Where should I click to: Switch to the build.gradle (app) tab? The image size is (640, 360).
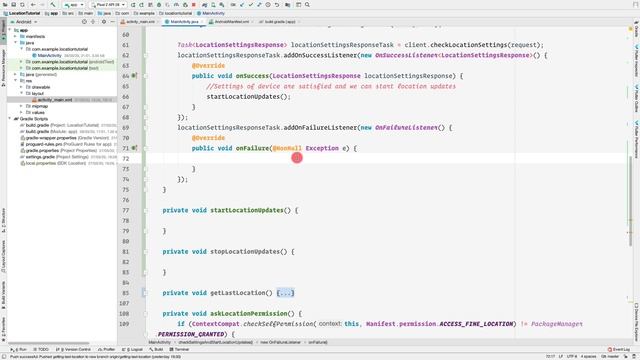[x=279, y=22]
